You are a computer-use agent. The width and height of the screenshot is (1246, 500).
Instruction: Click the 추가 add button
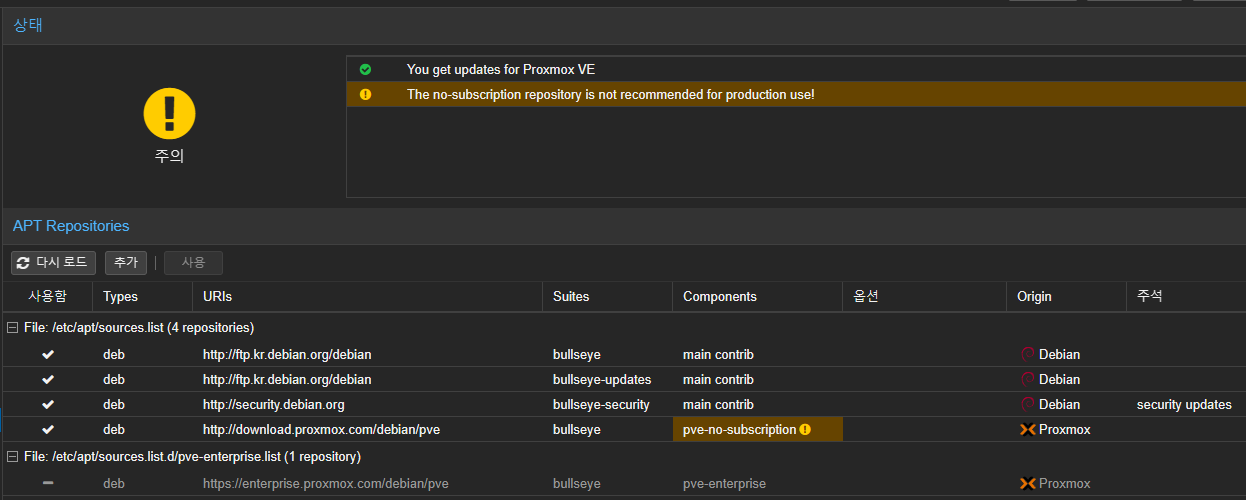coord(126,263)
